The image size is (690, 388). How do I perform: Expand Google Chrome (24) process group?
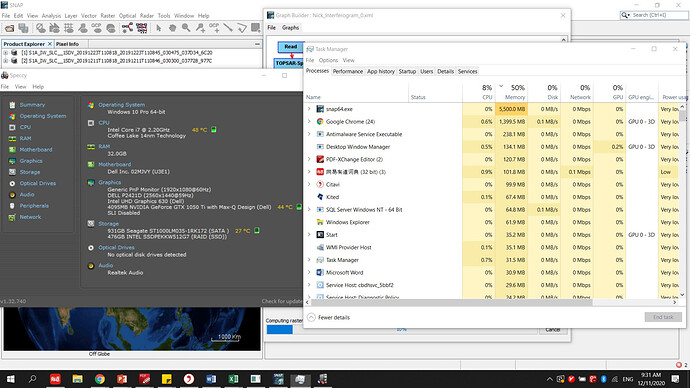tap(309, 121)
